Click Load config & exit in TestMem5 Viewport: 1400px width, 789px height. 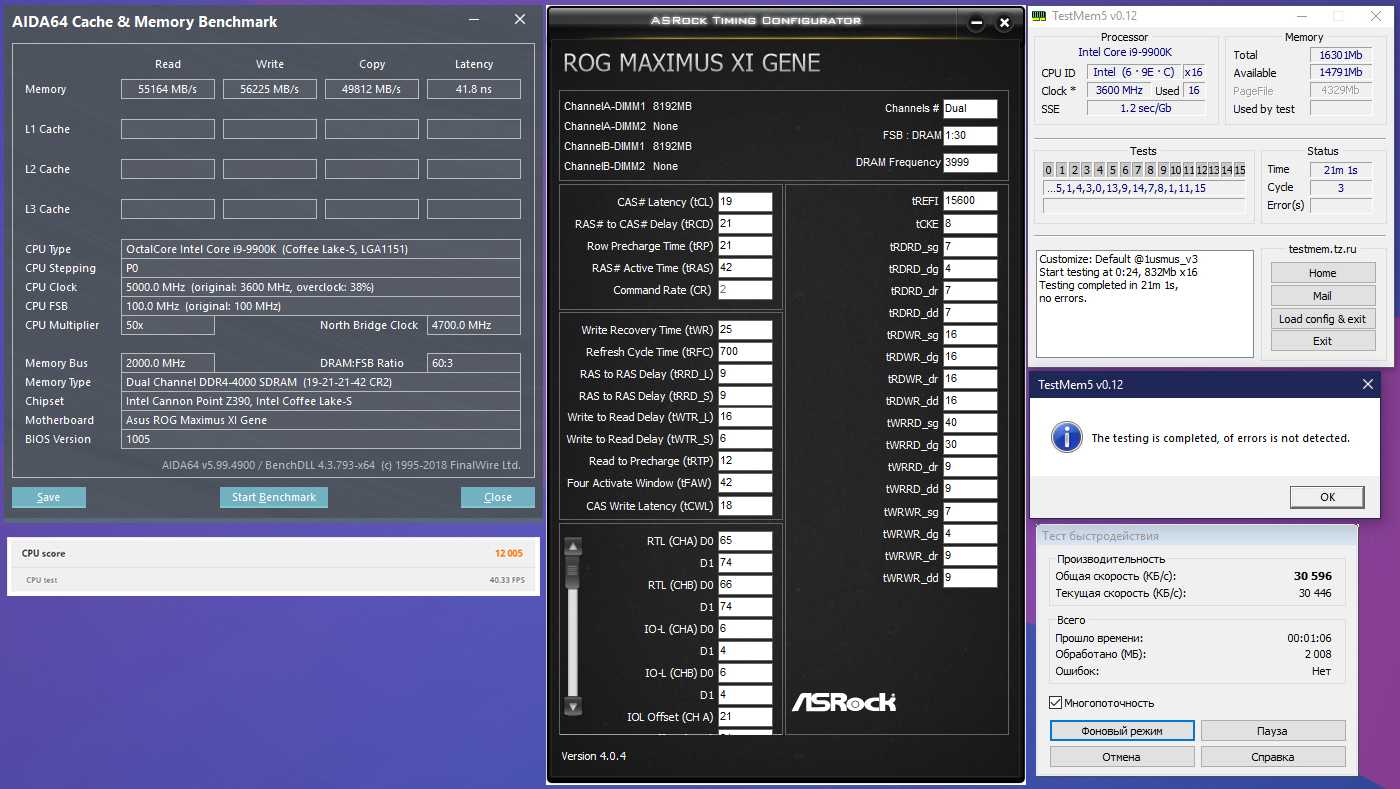pyautogui.click(x=1322, y=319)
